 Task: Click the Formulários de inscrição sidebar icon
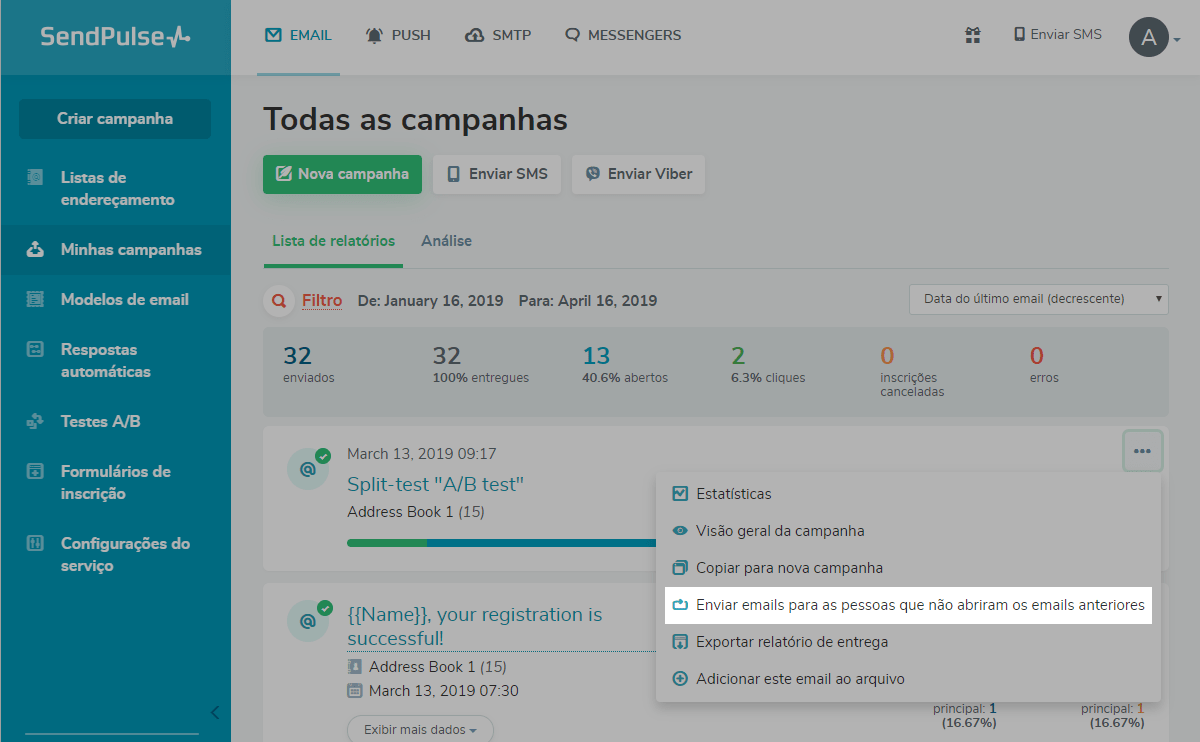point(35,472)
